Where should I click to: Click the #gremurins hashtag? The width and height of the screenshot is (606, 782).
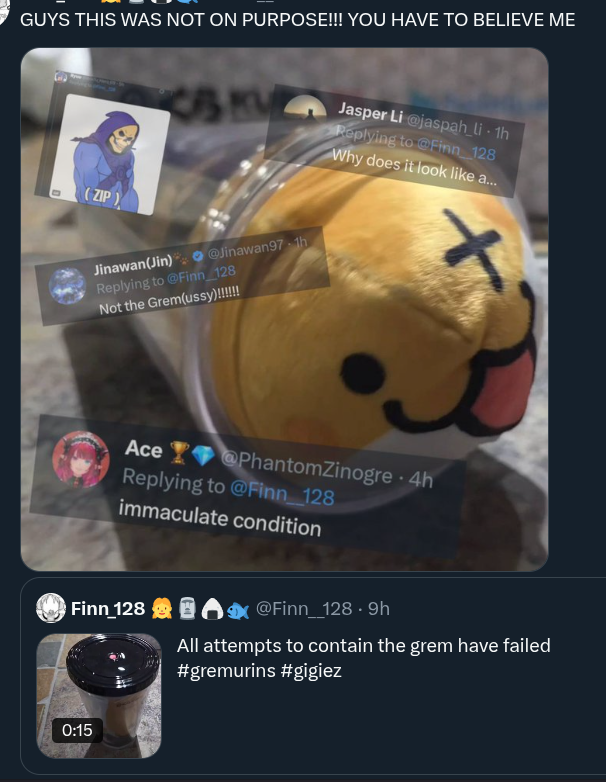tap(225, 670)
